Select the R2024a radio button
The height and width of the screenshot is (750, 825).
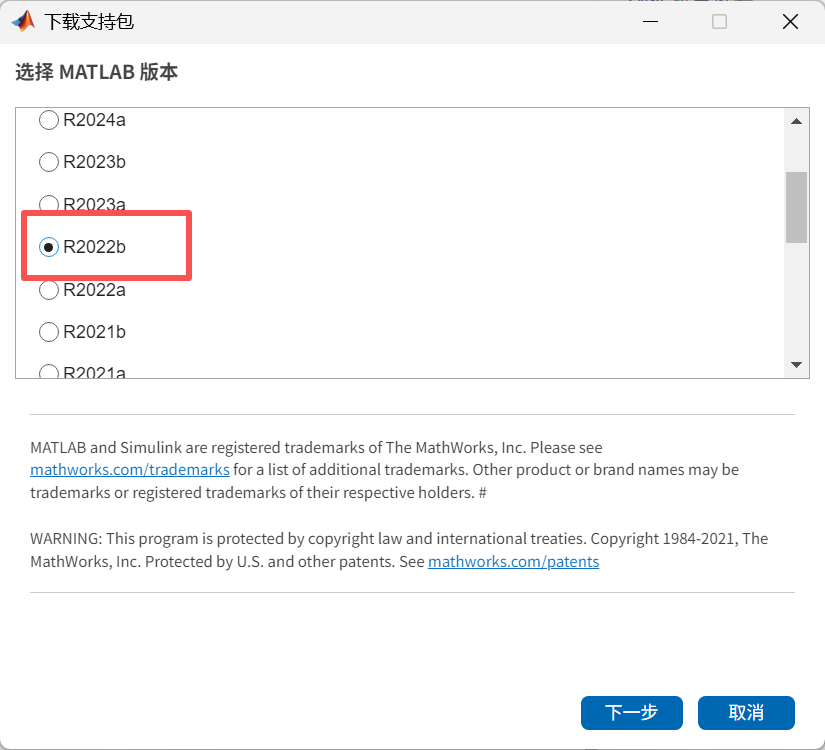point(49,120)
